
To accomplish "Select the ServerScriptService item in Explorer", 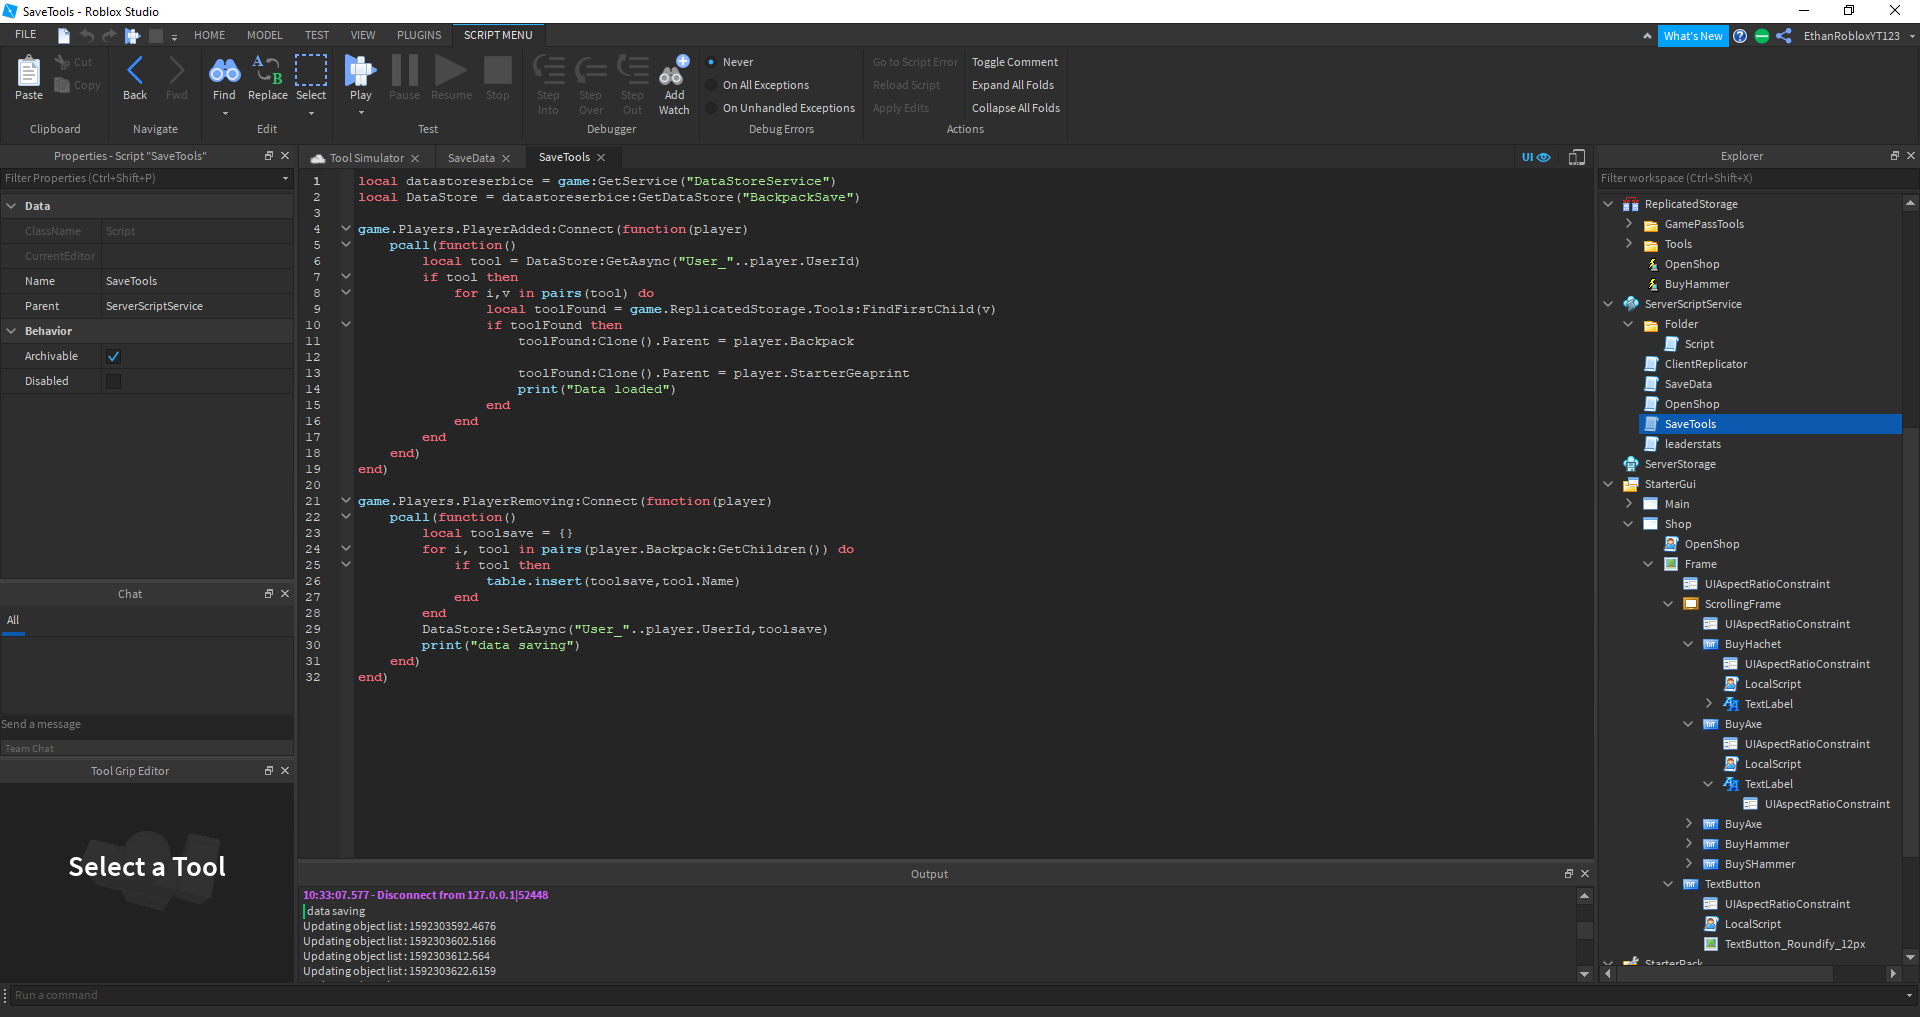I will (x=1693, y=304).
